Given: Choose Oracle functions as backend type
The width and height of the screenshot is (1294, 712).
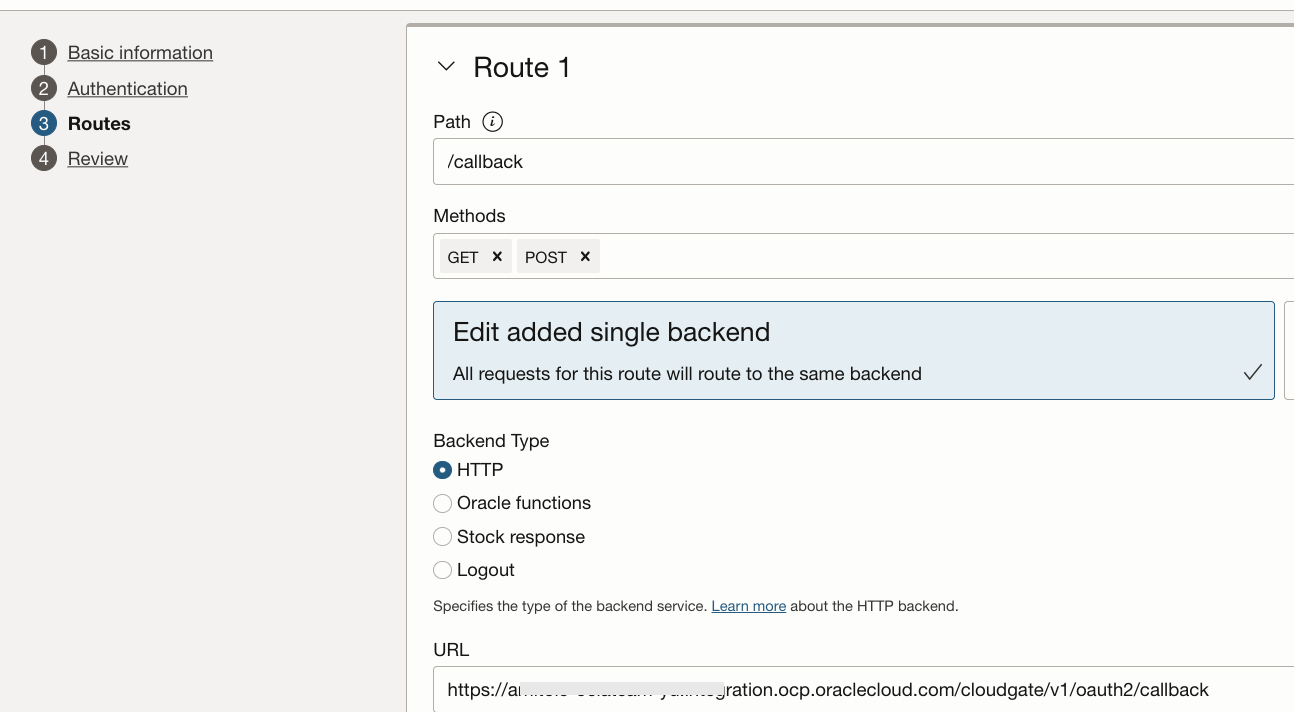Looking at the screenshot, I should coord(443,503).
